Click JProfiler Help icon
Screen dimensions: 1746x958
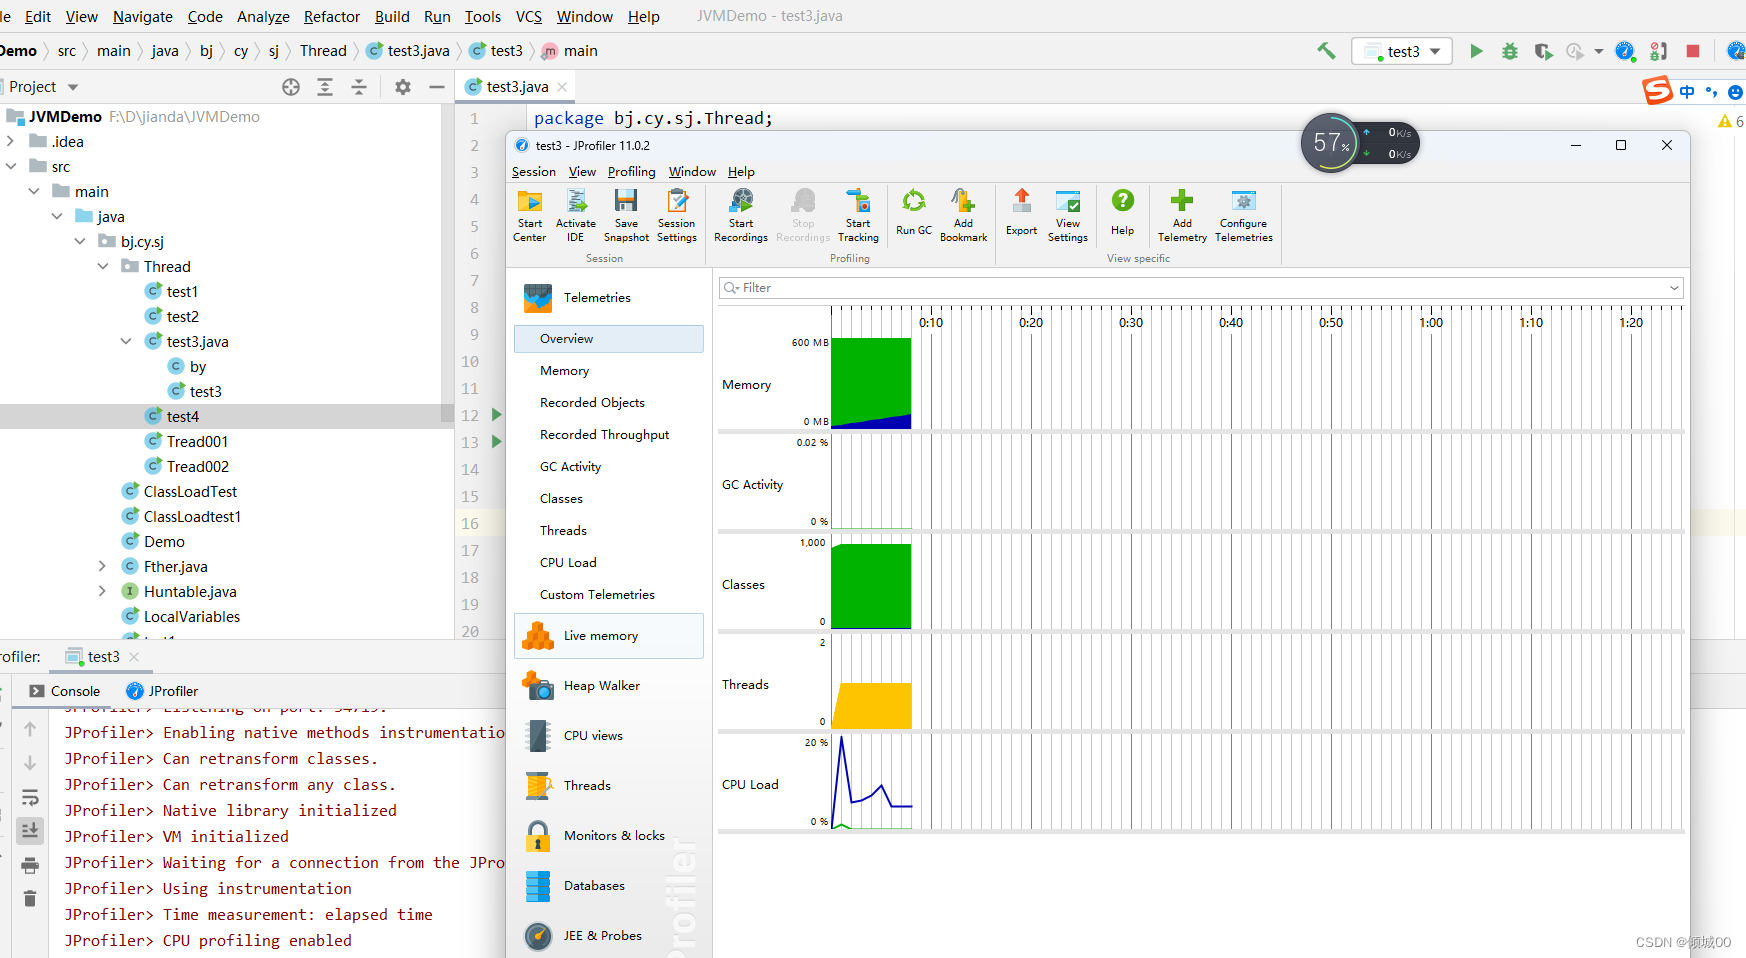tap(1123, 212)
